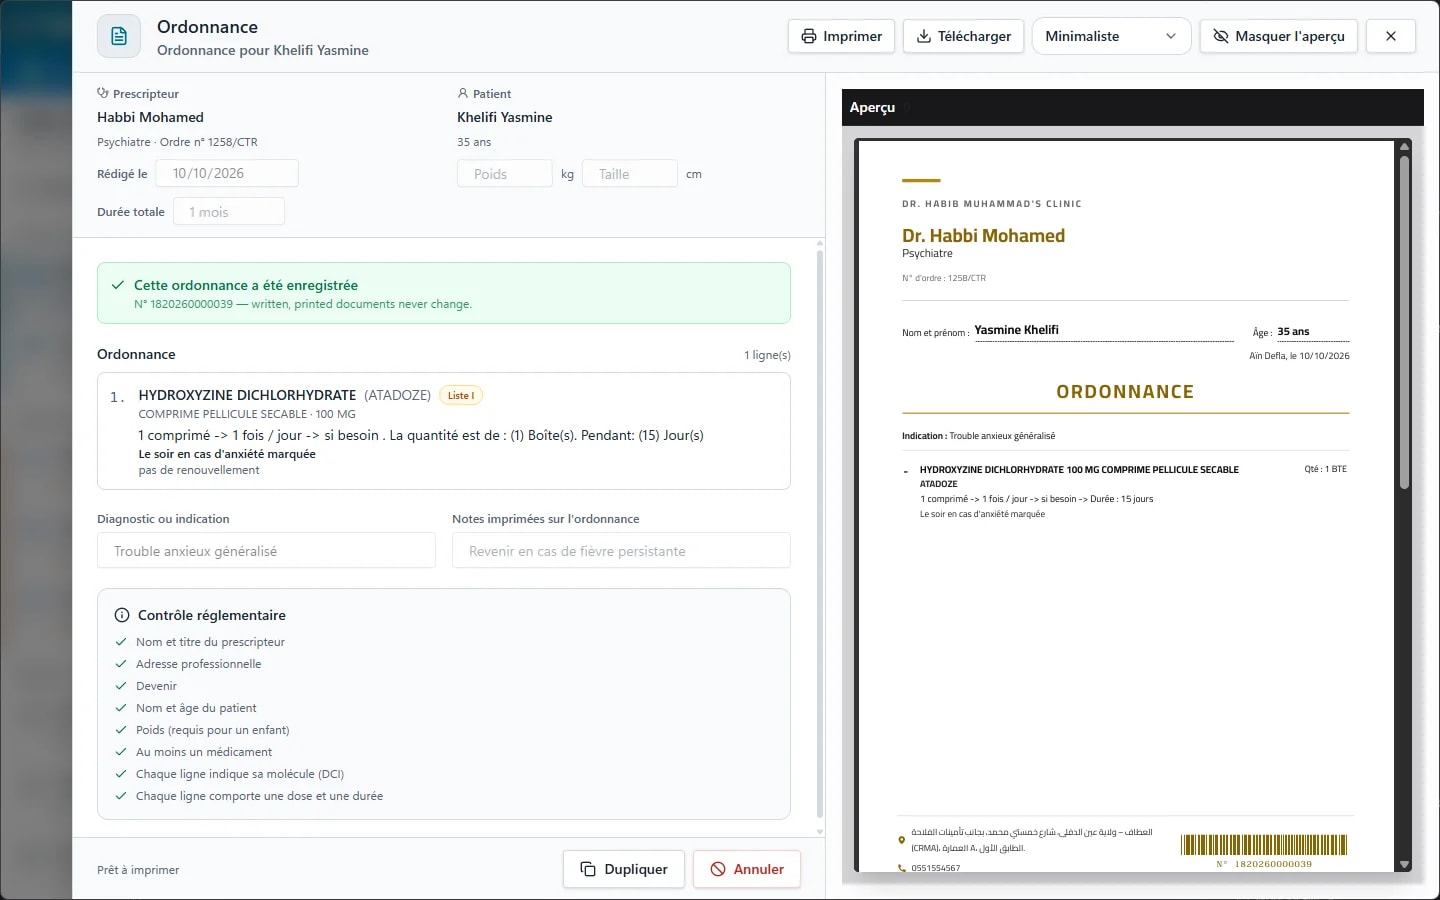Click the preview vertical scrollbar thumb

coord(1404,322)
